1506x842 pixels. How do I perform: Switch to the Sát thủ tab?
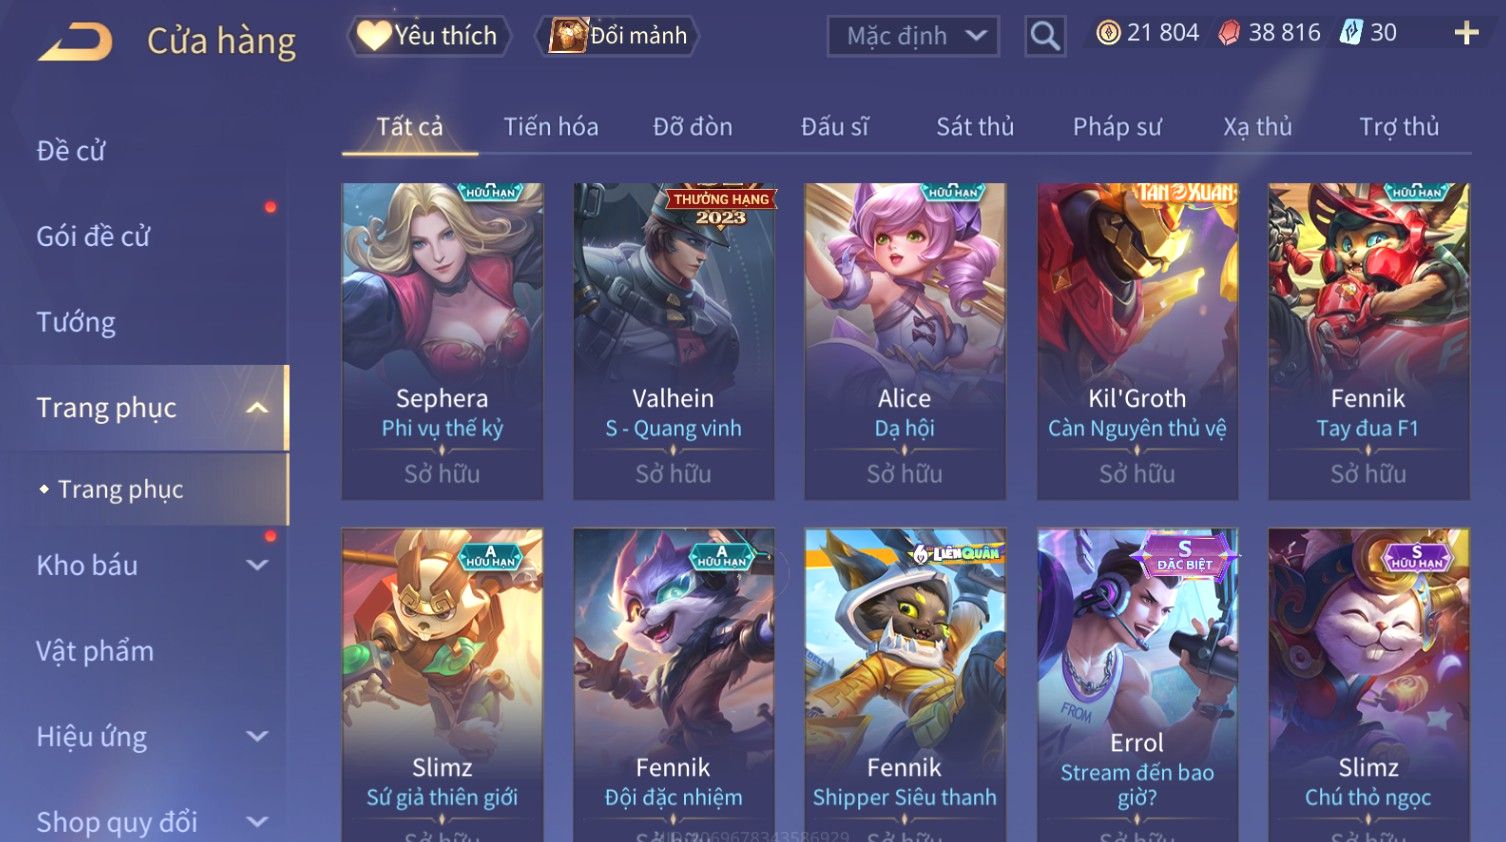pyautogui.click(x=975, y=127)
